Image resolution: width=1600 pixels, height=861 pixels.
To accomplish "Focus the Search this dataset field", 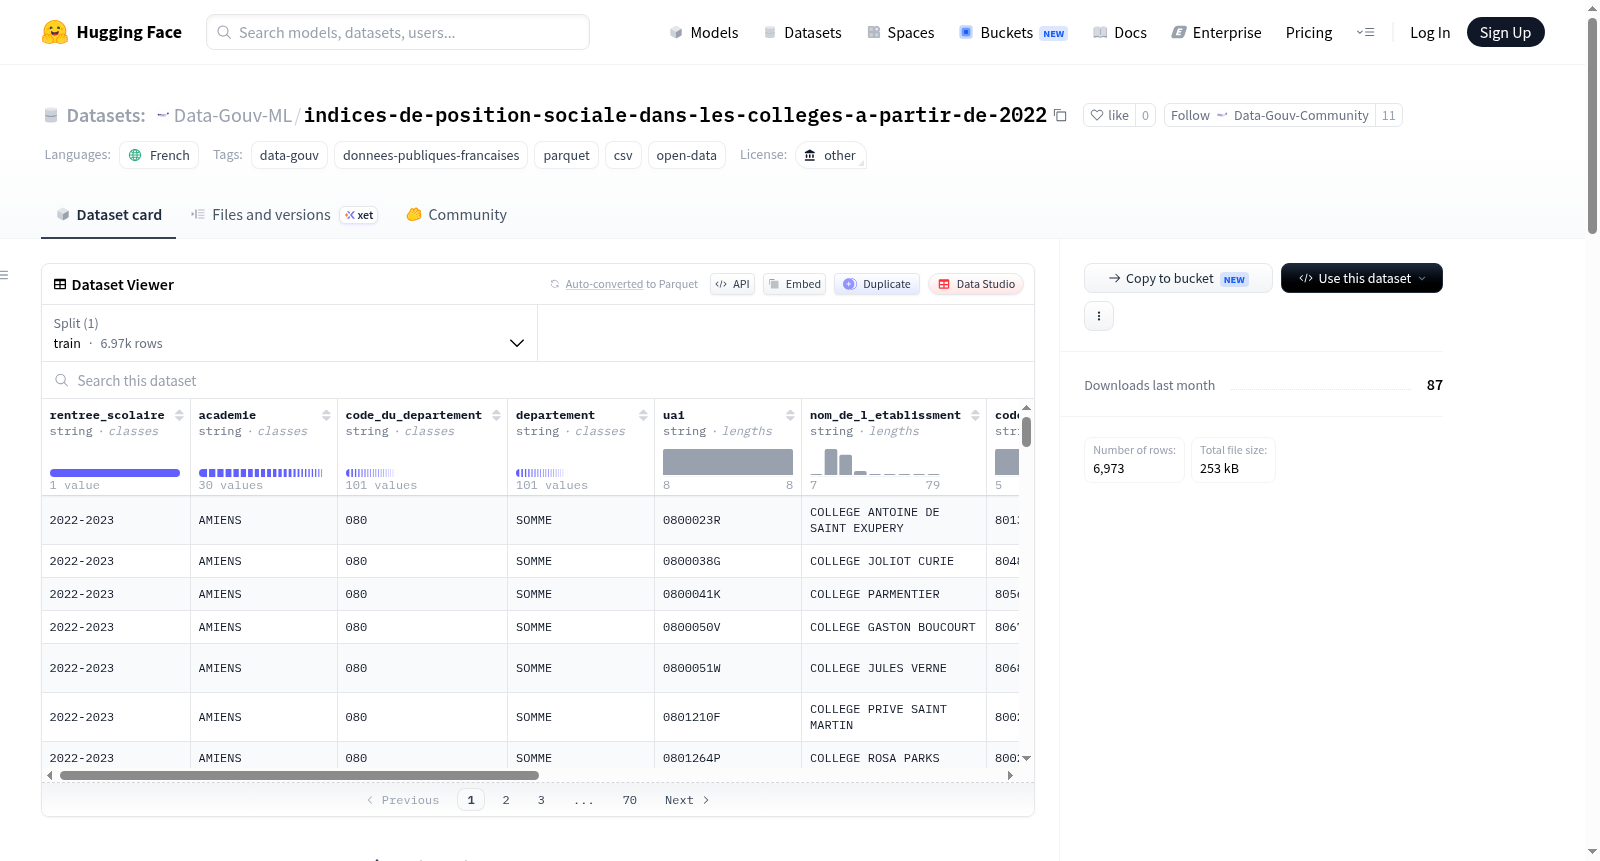I will 538,380.
